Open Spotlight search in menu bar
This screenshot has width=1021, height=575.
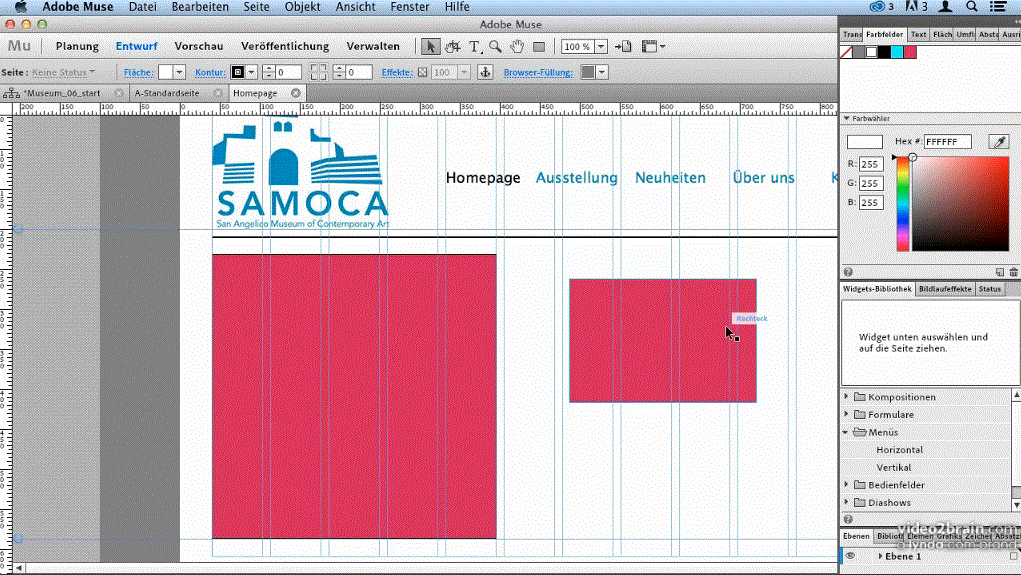coord(972,7)
